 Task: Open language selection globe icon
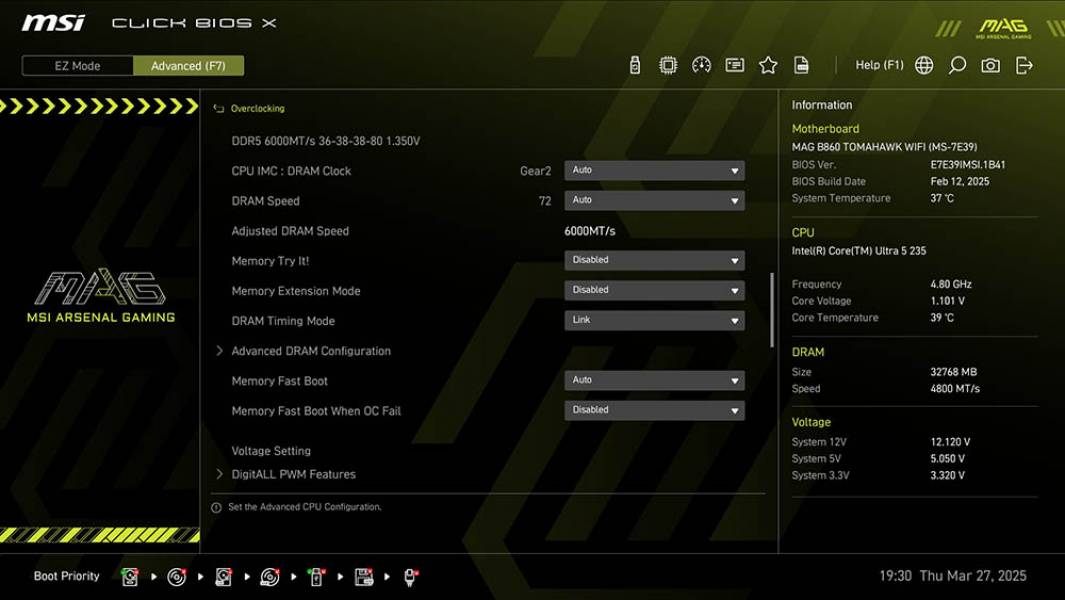tap(924, 65)
